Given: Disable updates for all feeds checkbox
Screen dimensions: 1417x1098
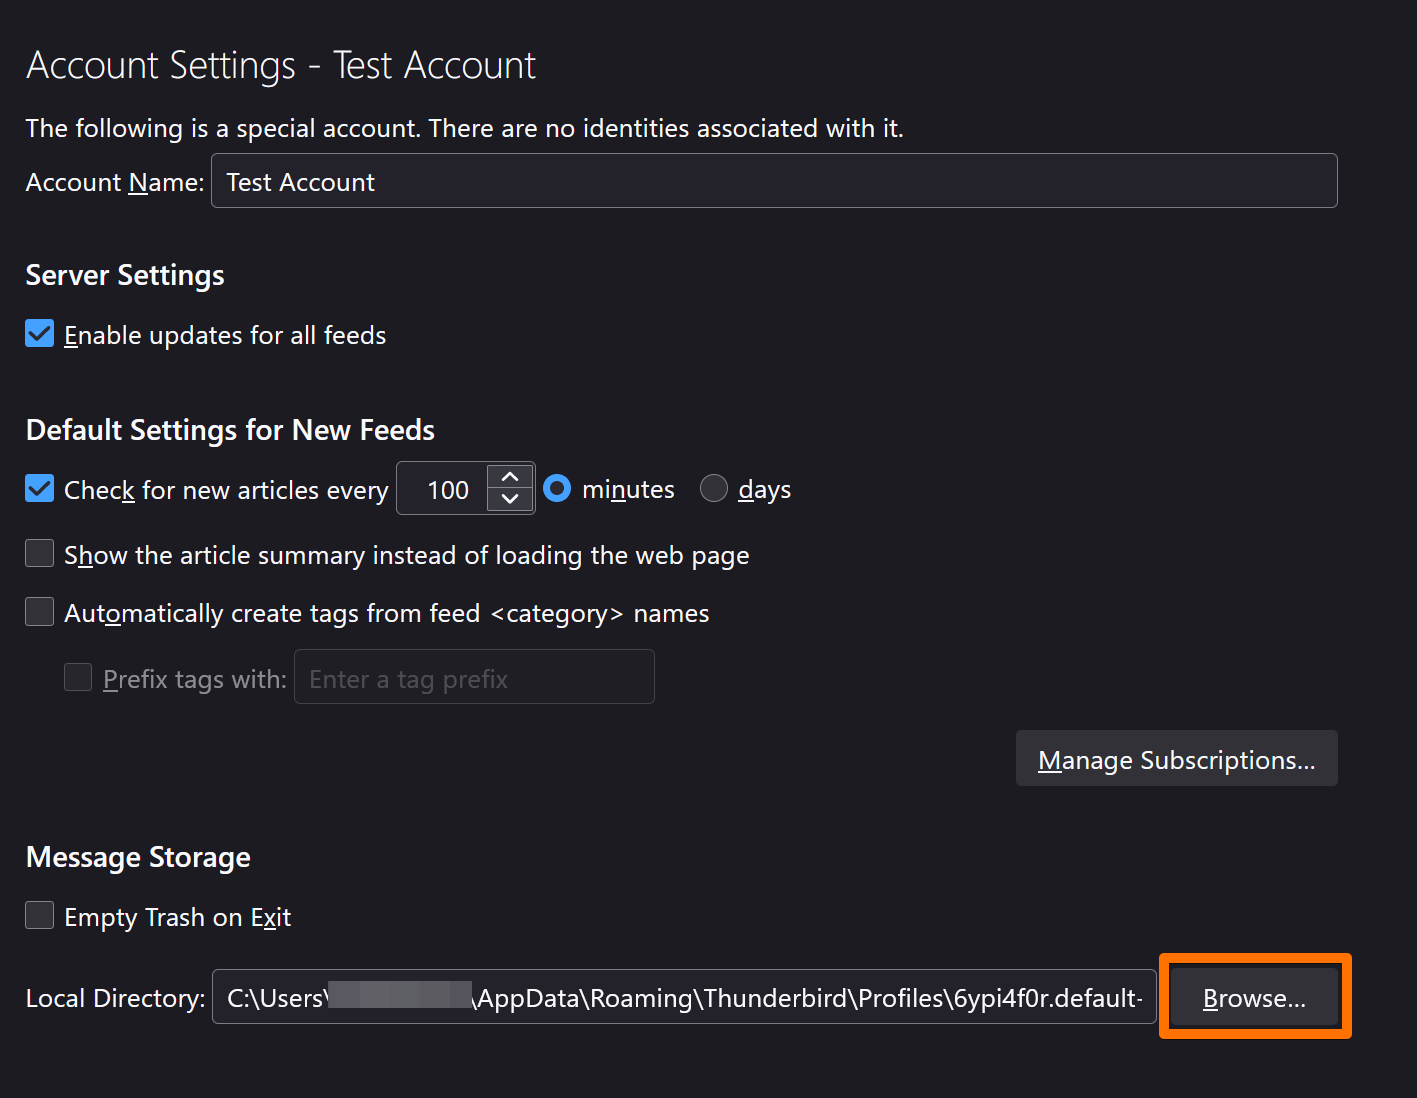Looking at the screenshot, I should [40, 334].
